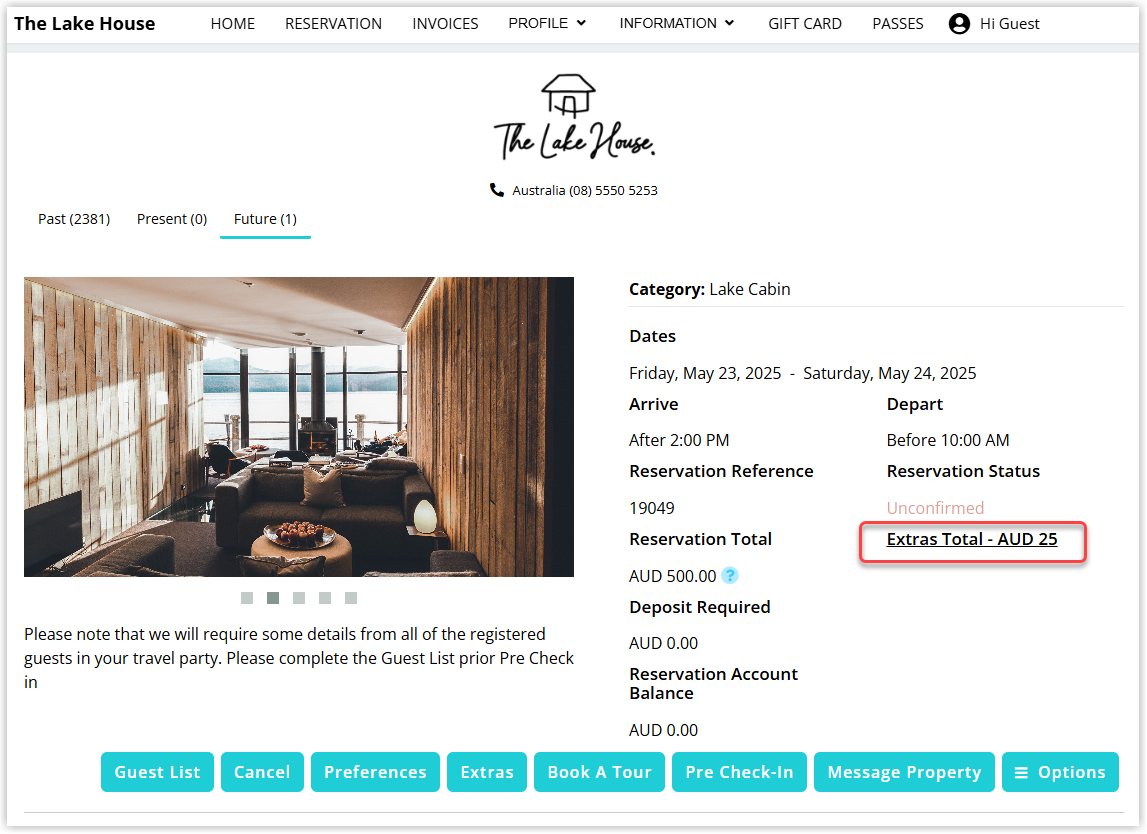The width and height of the screenshot is (1147, 834).
Task: Select the first carousel dot indicator
Action: point(247,598)
